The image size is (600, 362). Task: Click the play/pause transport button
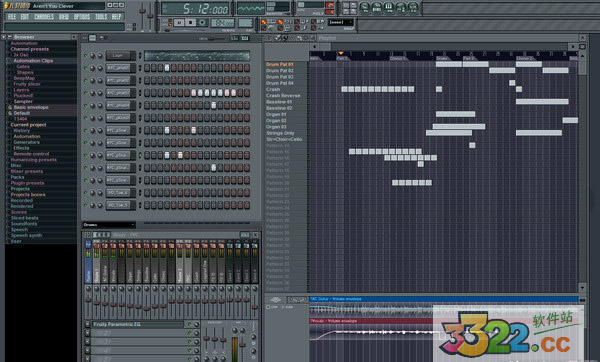click(179, 23)
